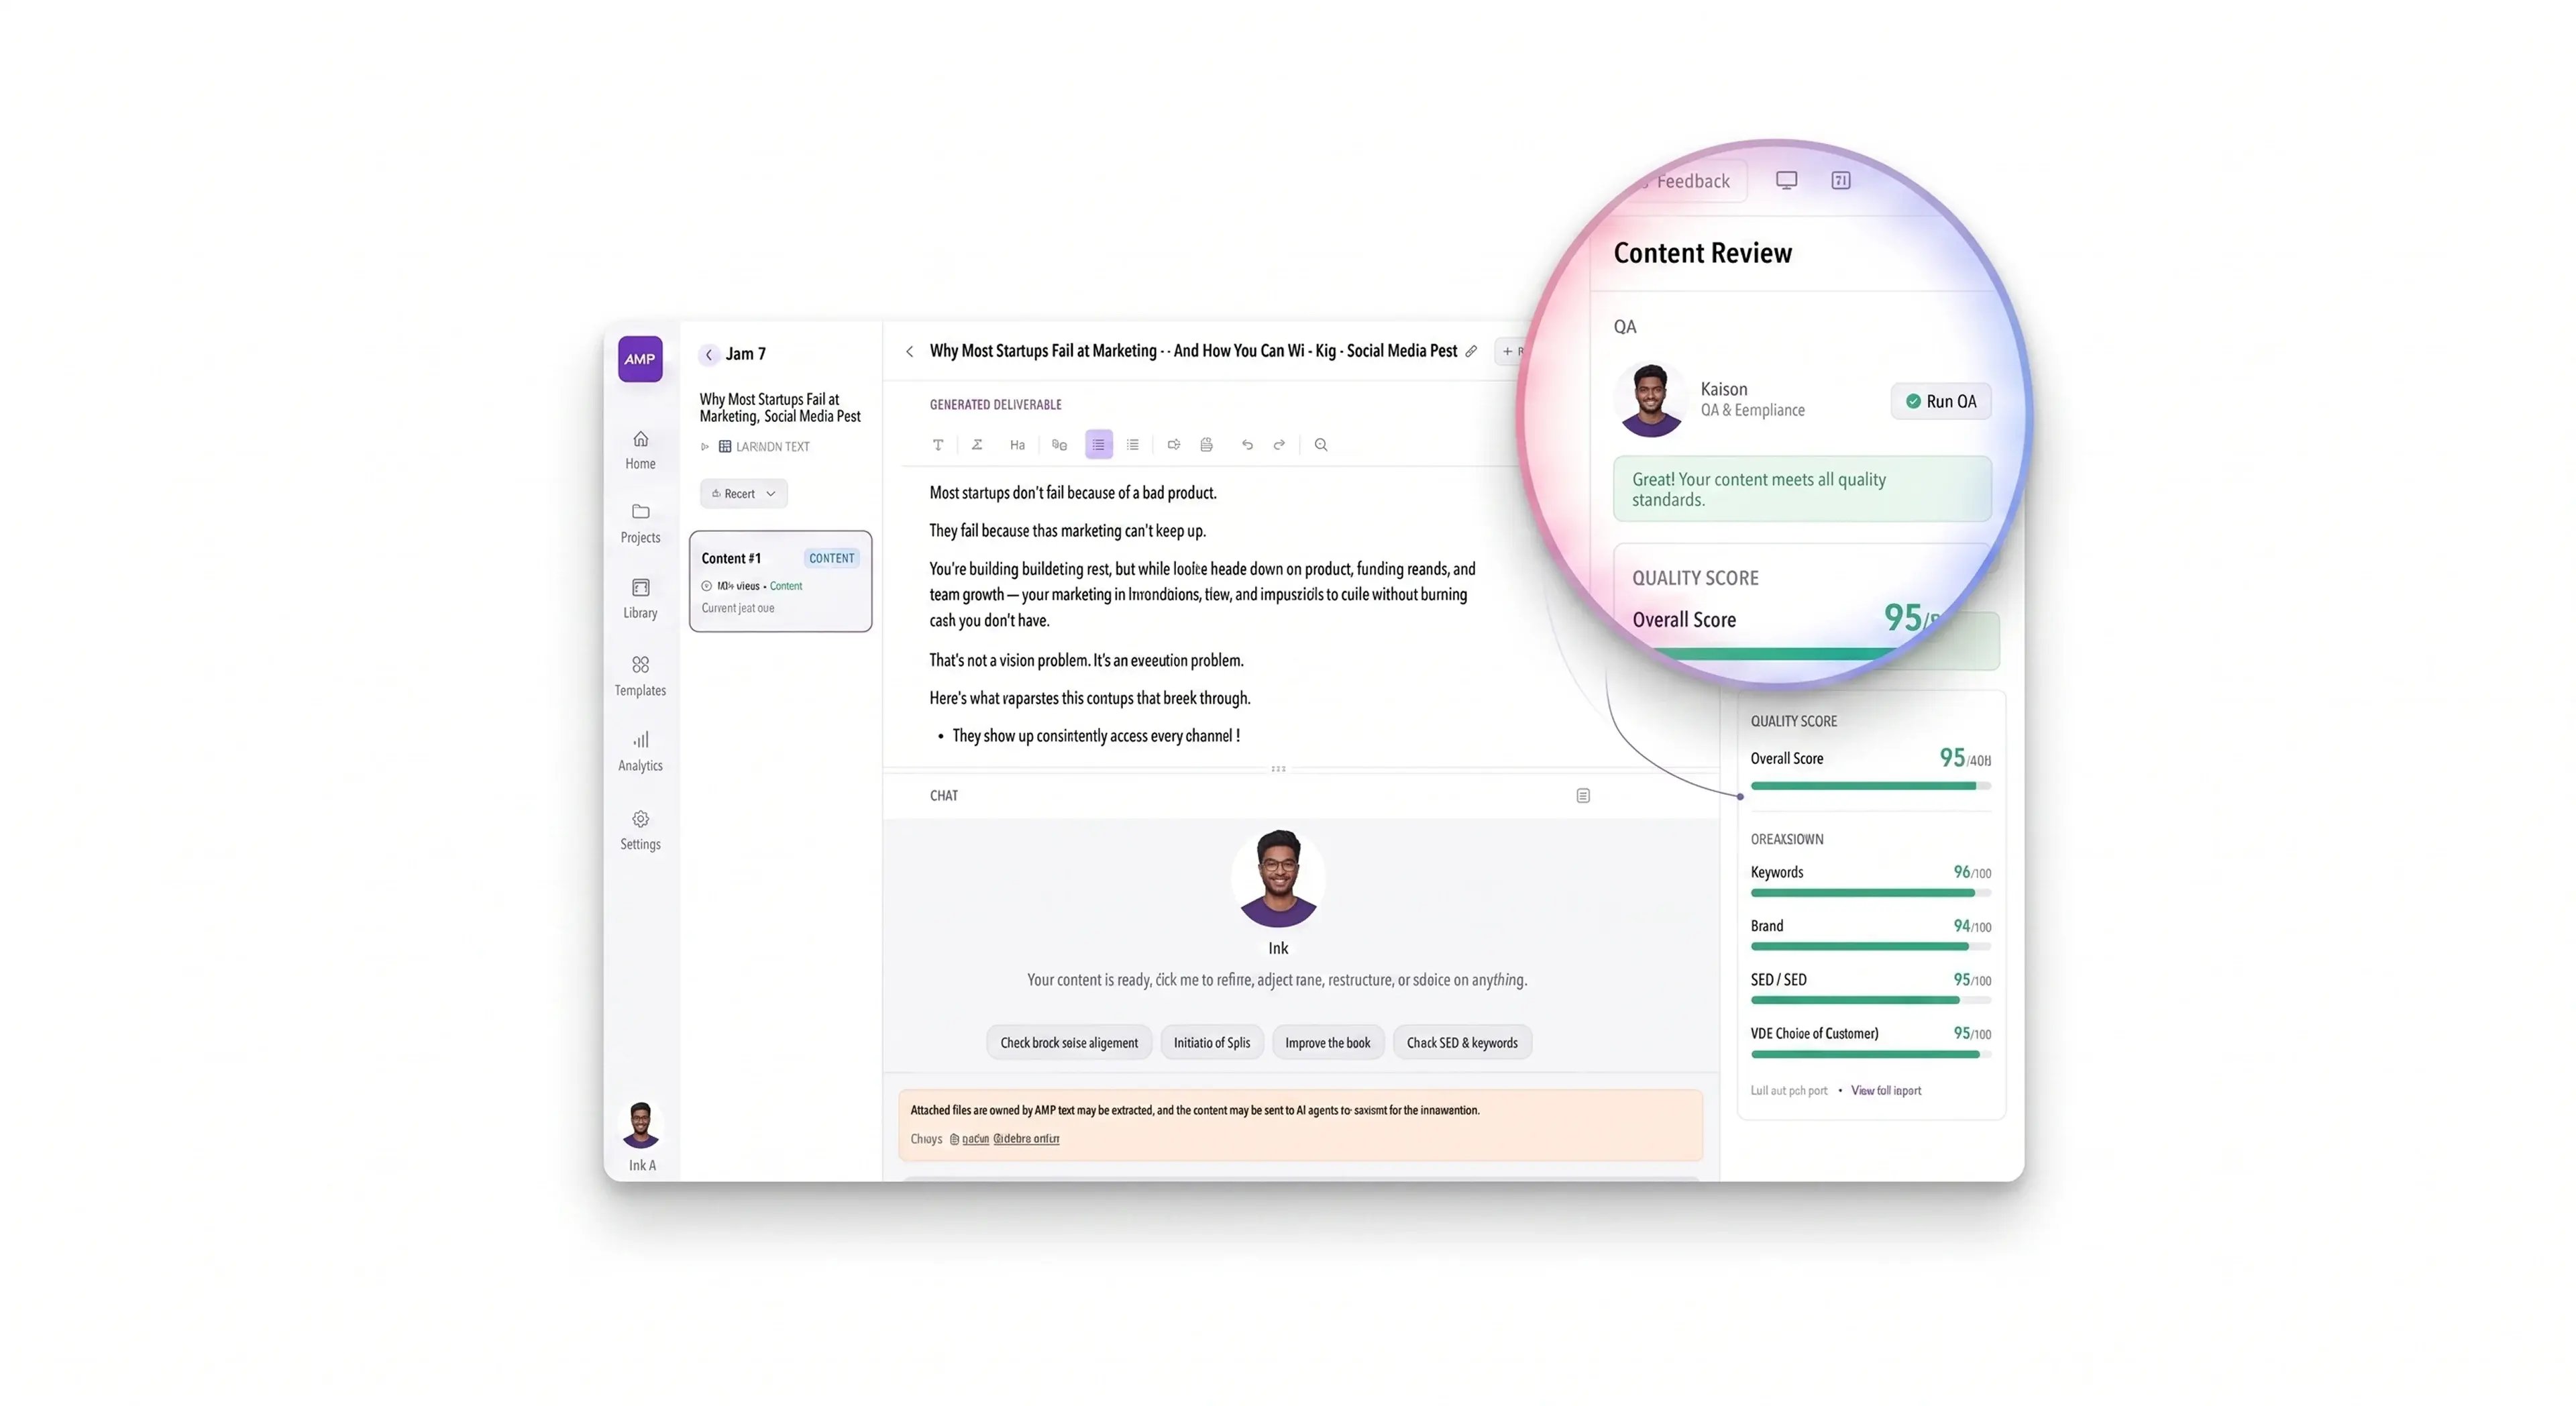Click the Sigma formula icon
This screenshot has height=1406, width=2576.
(x=977, y=445)
